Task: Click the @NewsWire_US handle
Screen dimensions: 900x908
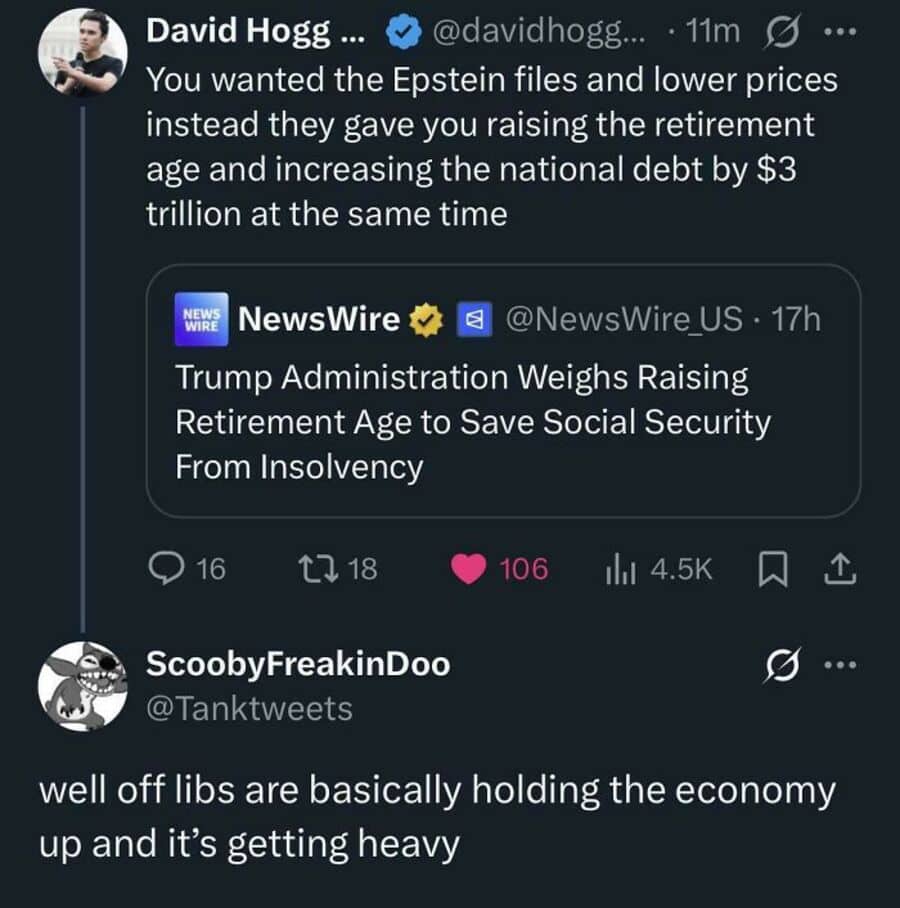Action: 622,319
